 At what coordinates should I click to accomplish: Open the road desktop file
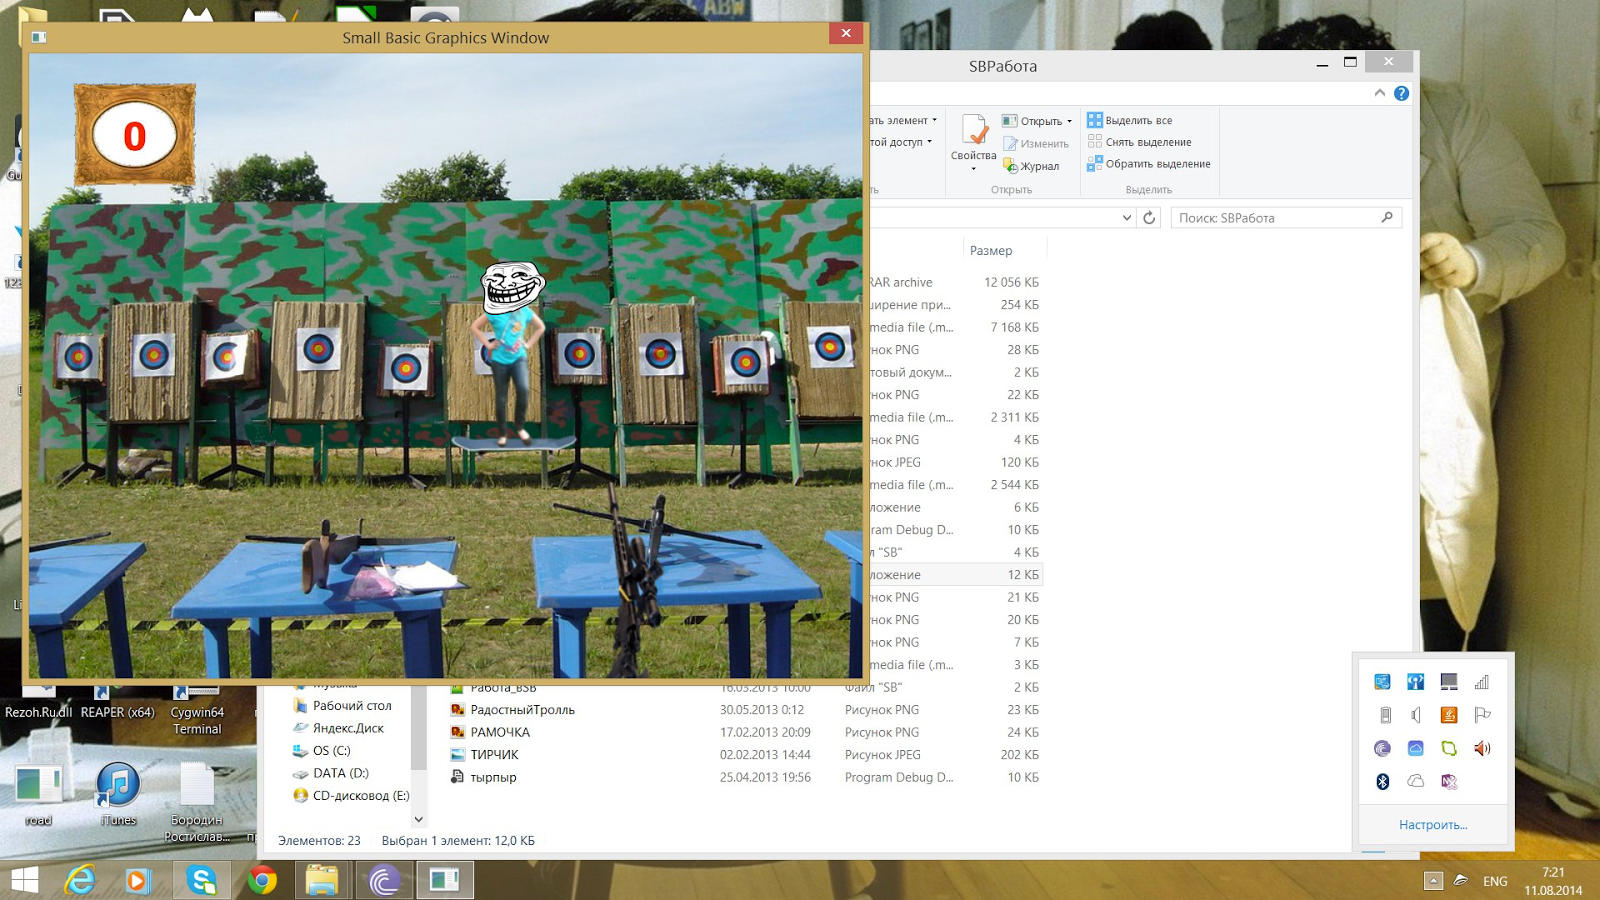click(38, 794)
